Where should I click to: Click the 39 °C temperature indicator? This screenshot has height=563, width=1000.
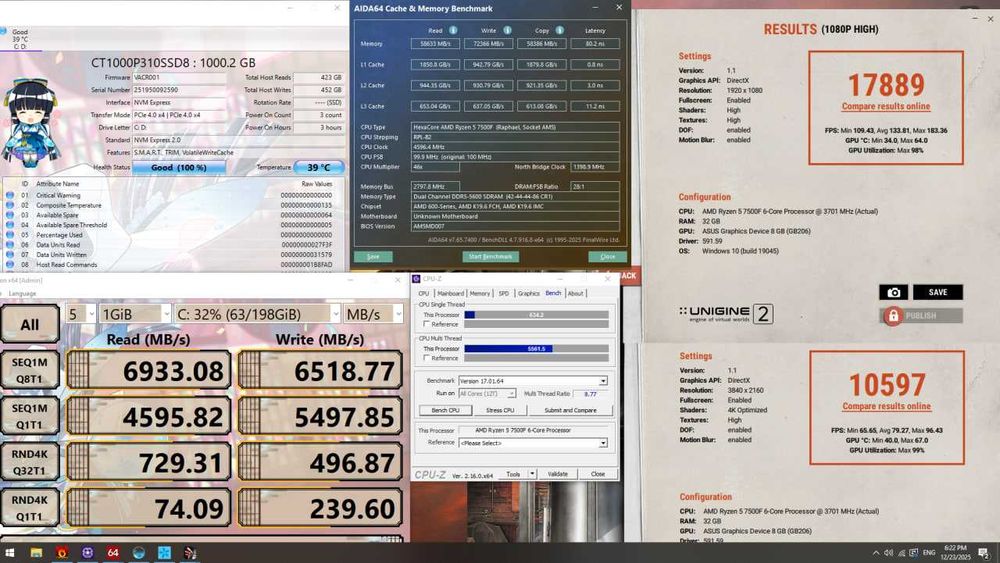click(319, 167)
